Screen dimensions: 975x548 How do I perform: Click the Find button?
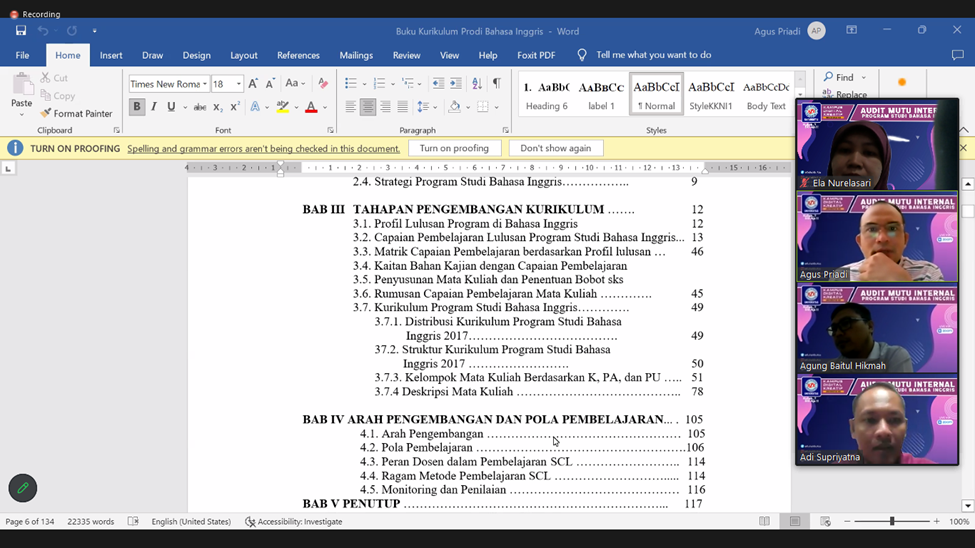[839, 77]
